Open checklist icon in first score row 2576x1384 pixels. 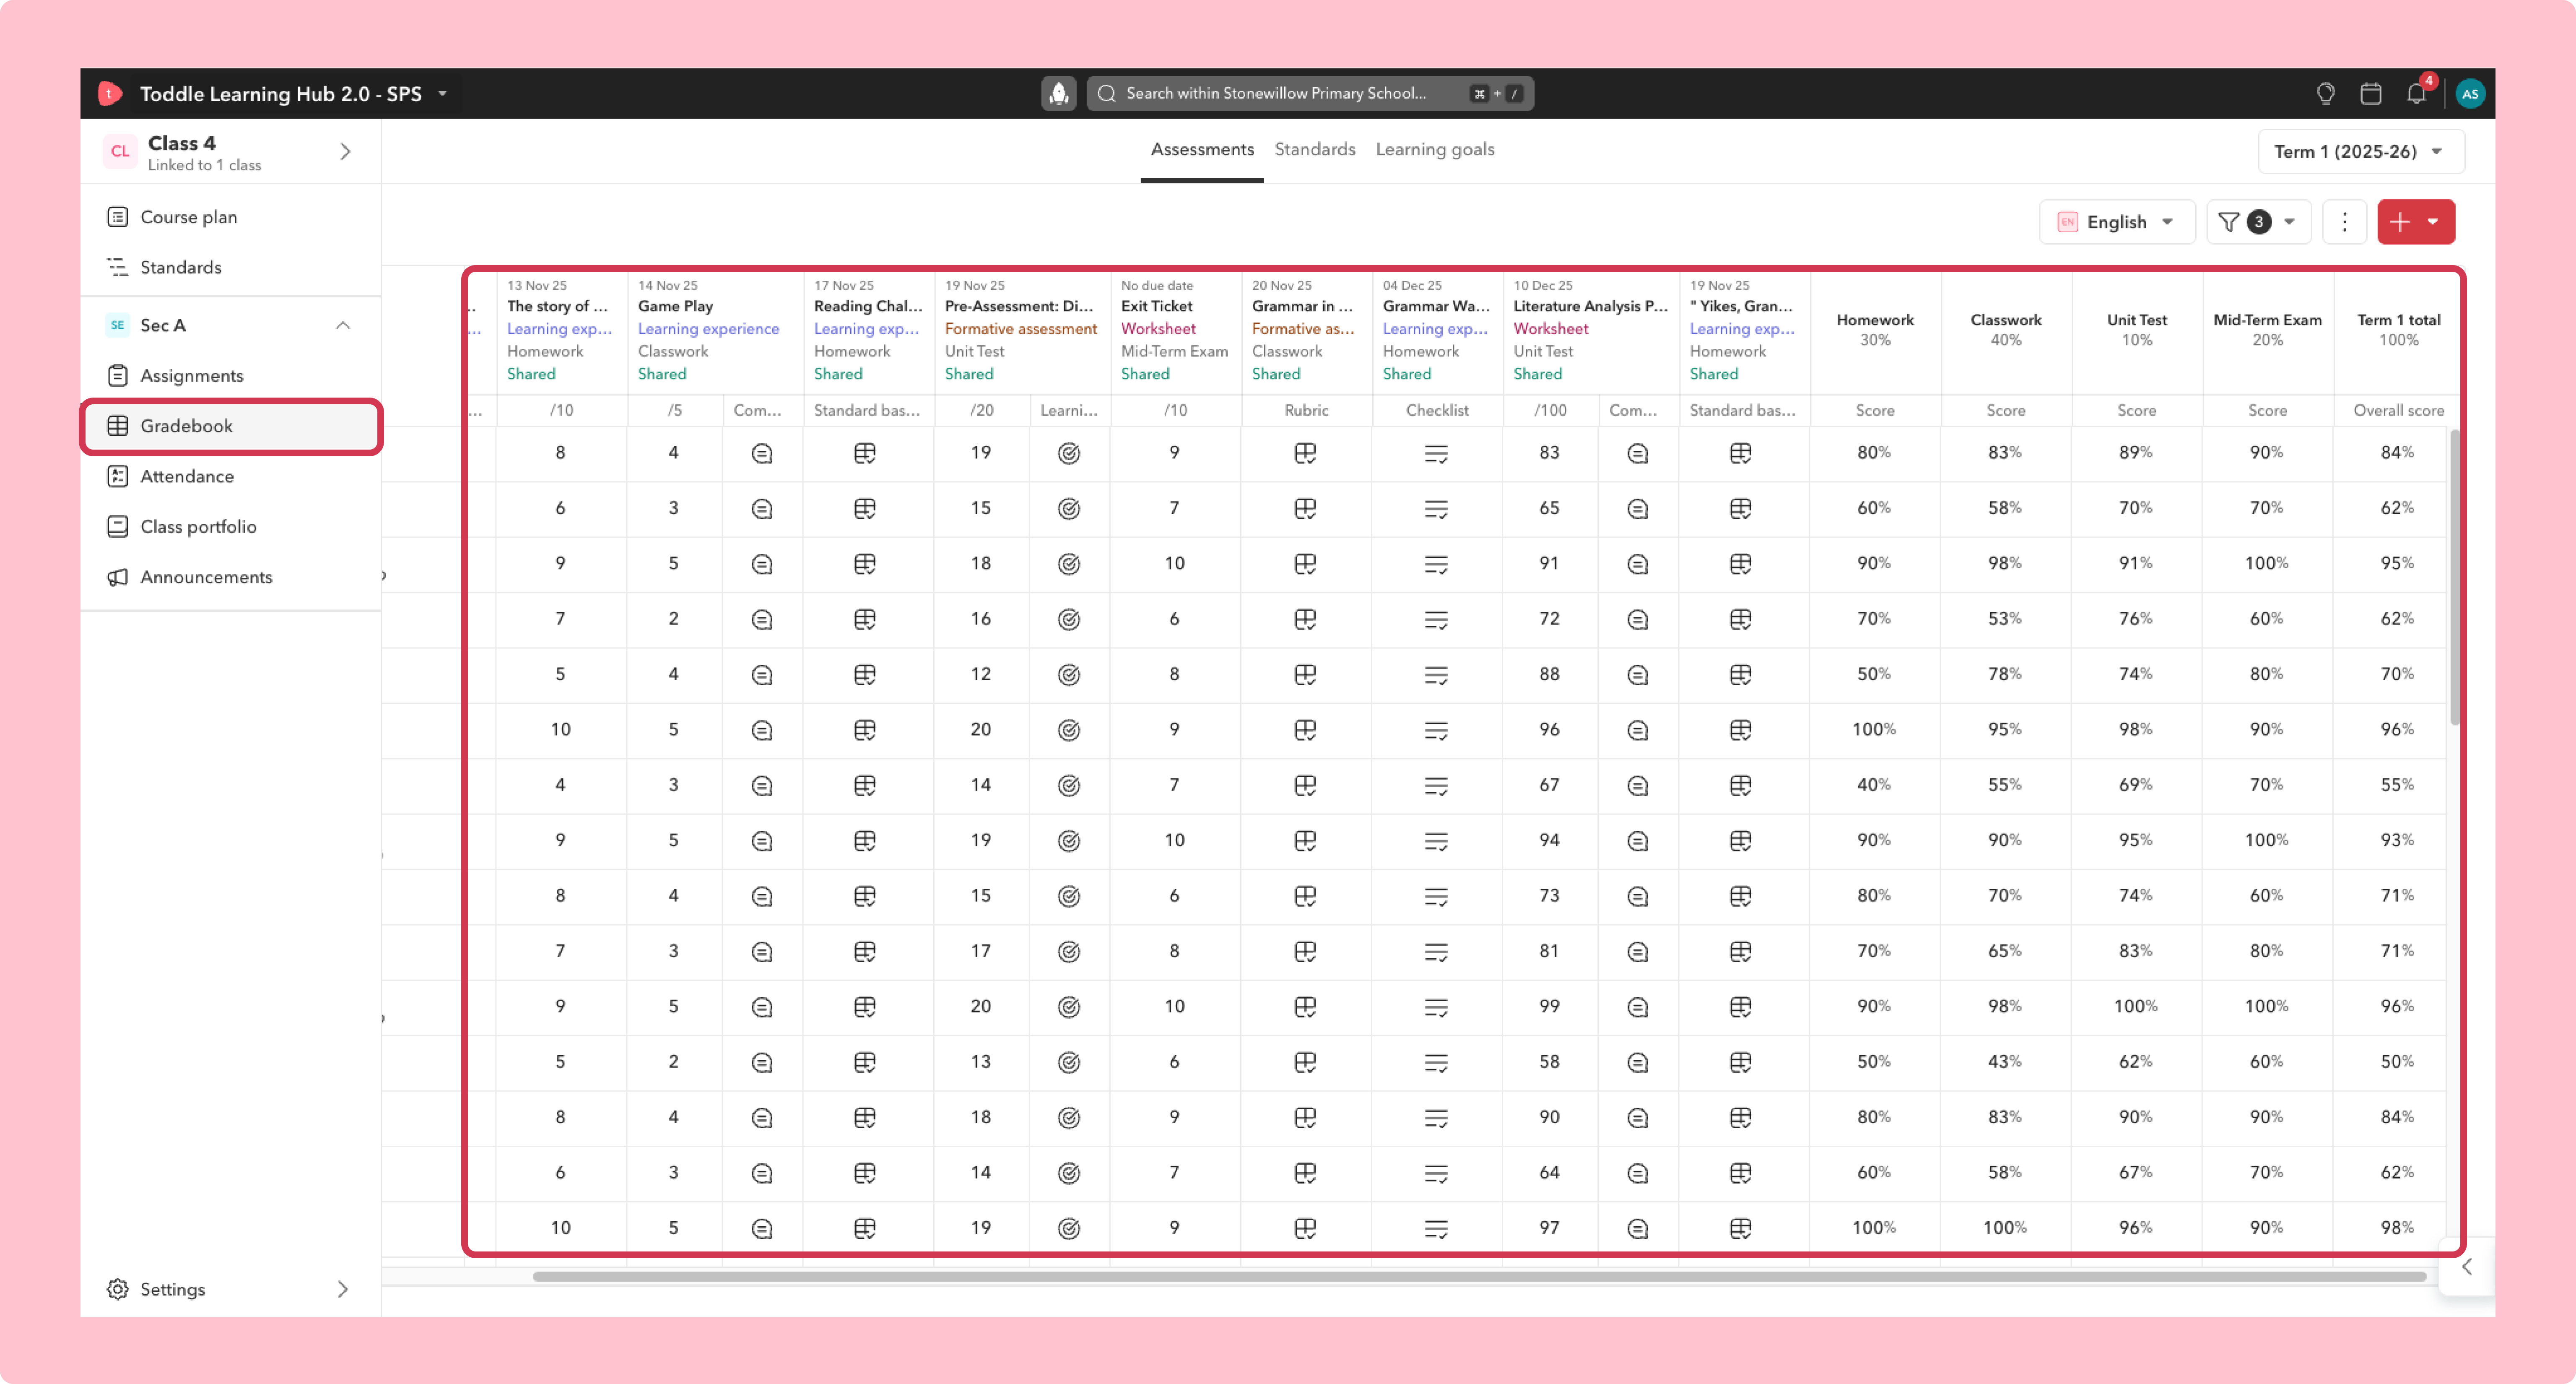(1436, 454)
